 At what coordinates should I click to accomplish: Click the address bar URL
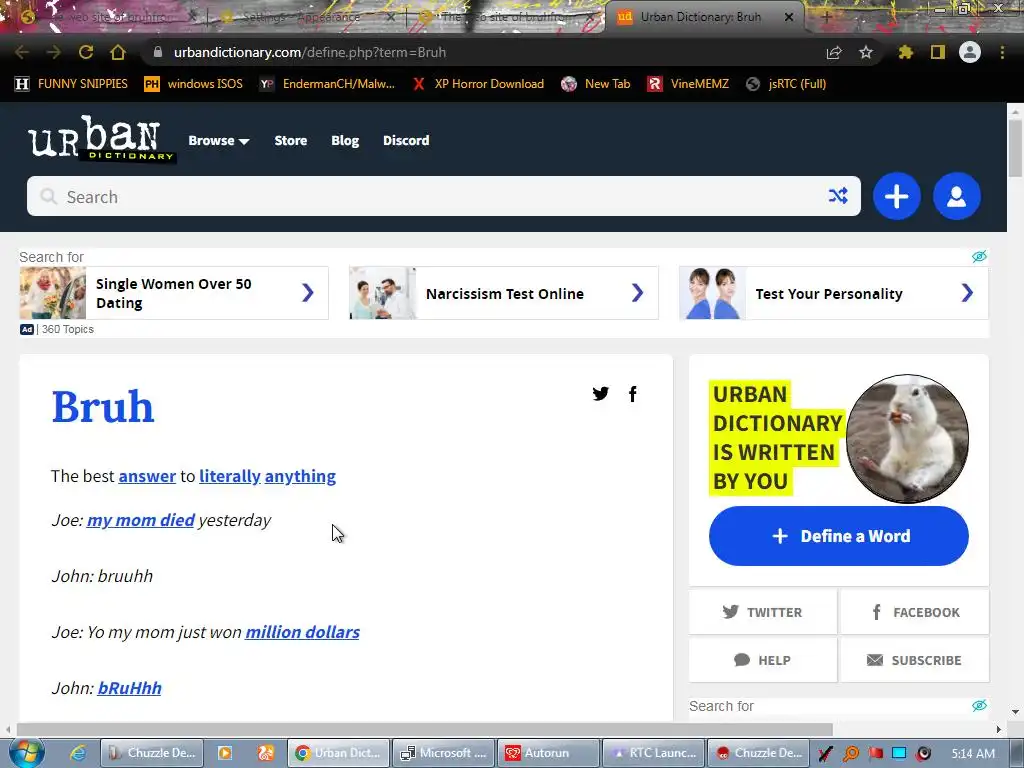[x=310, y=52]
